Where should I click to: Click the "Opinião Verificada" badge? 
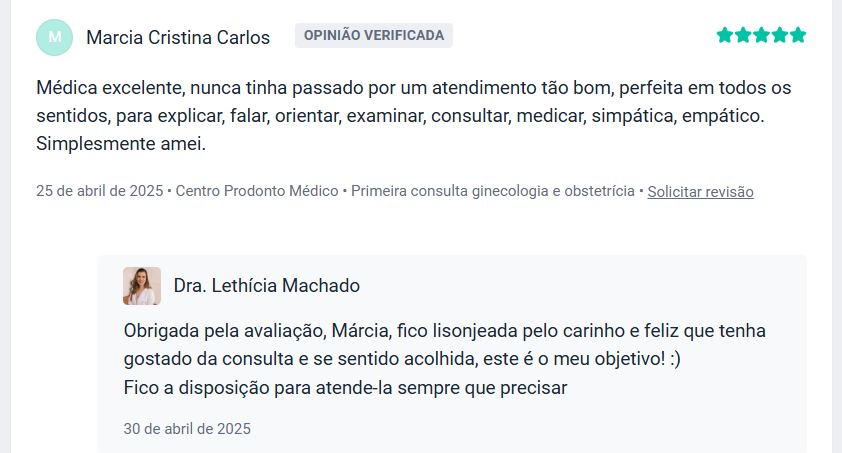tap(374, 36)
